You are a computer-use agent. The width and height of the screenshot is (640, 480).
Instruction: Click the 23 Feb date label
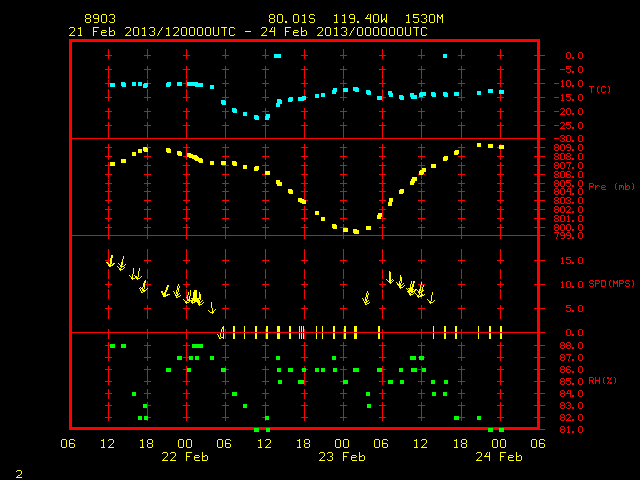click(342, 457)
